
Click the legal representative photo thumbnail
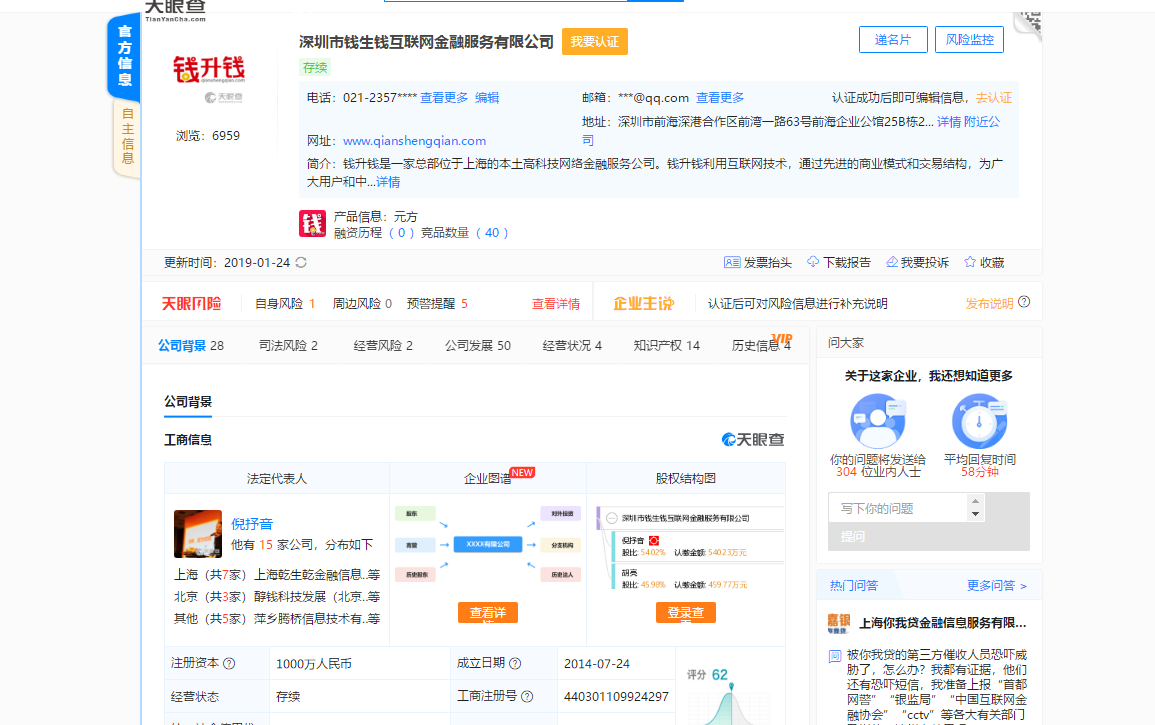pyautogui.click(x=197, y=533)
